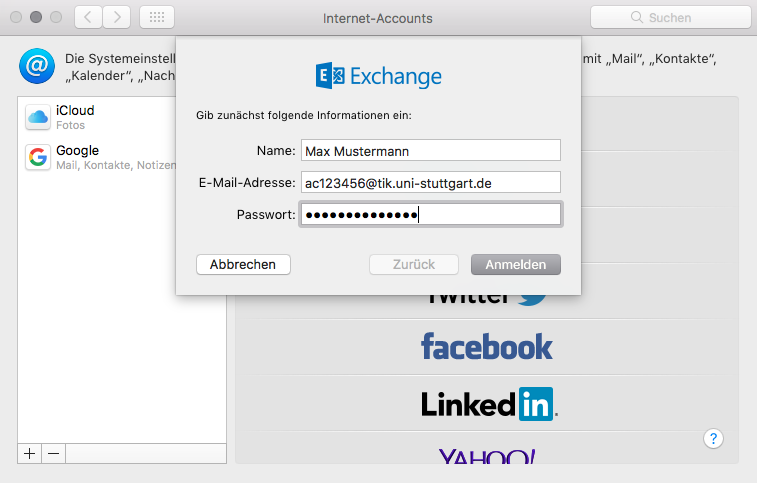Remove account with minus button
Viewport: 757px width, 483px height.
pos(54,454)
